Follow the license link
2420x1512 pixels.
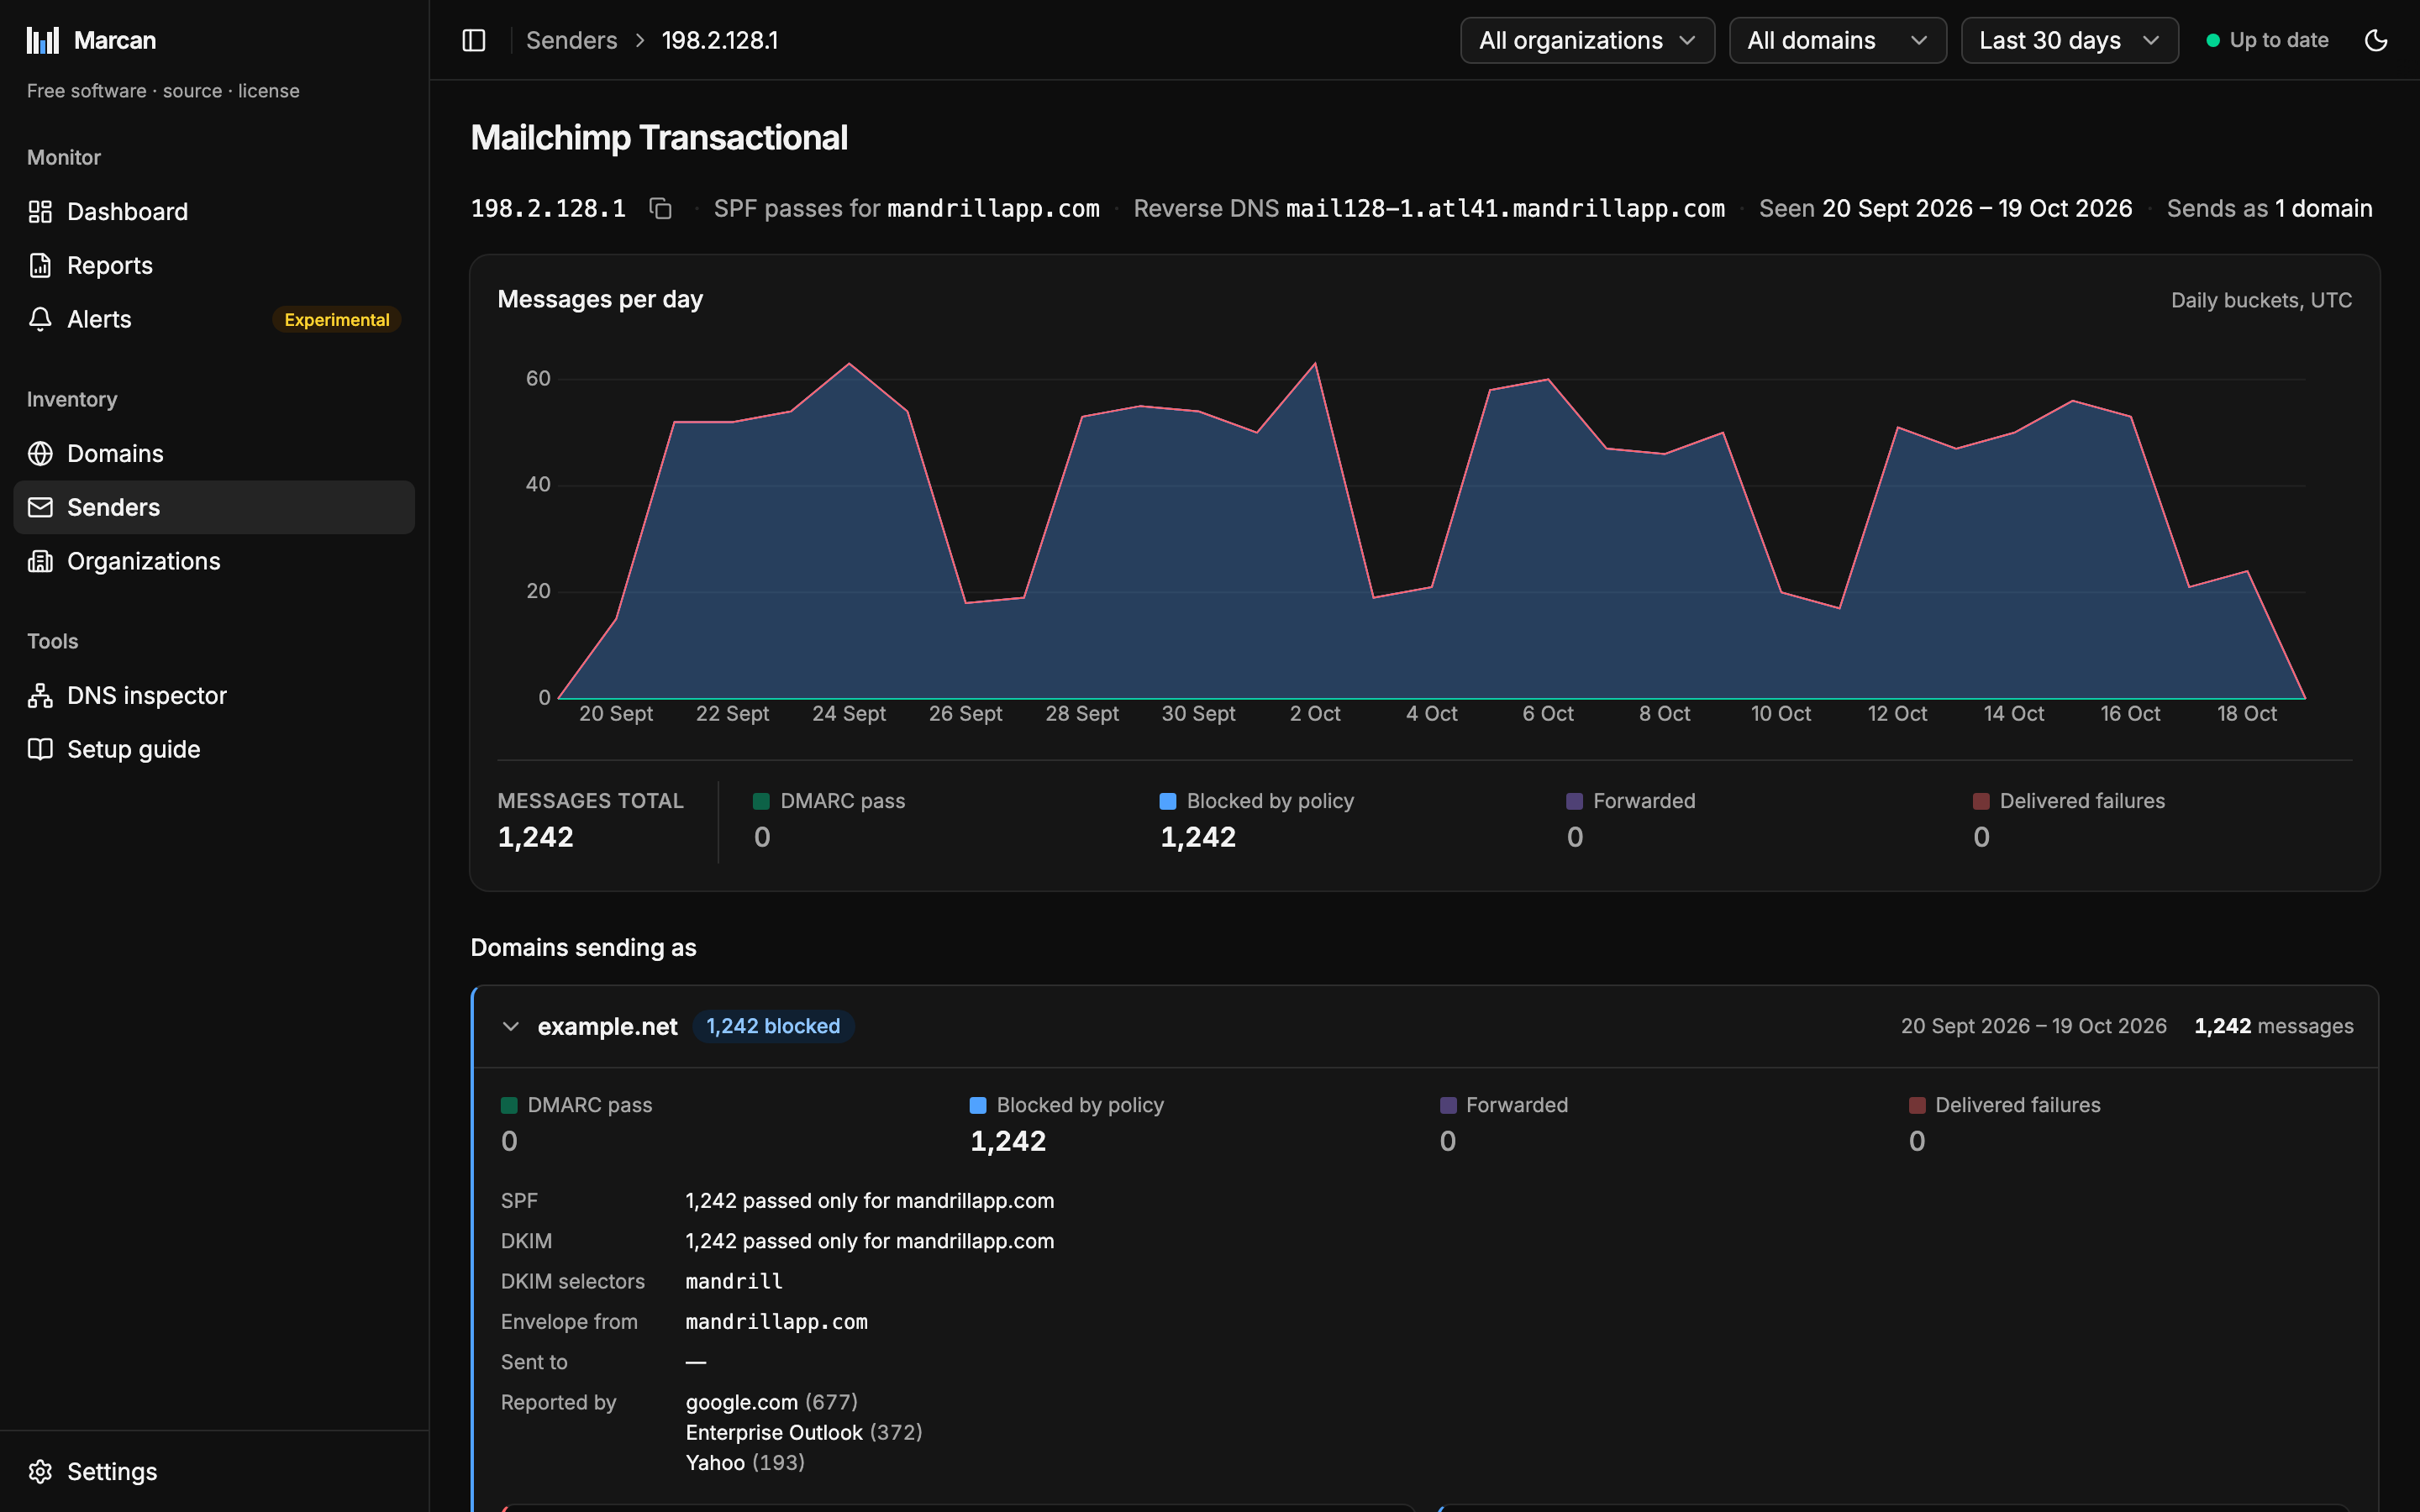[x=268, y=90]
